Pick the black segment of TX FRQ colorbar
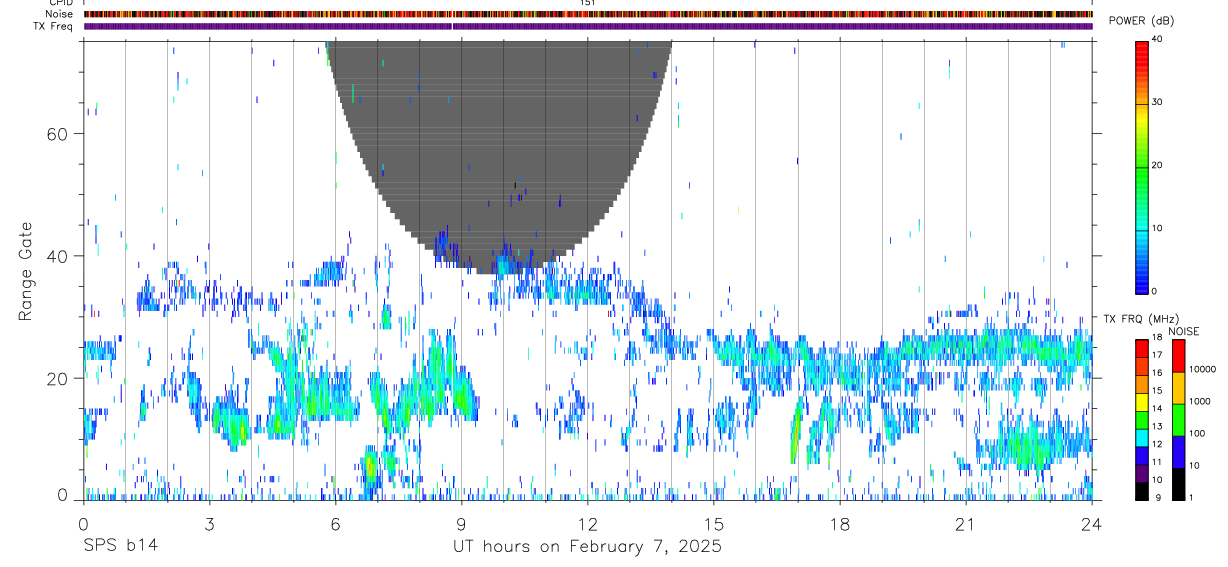1228x567 pixels. click(1142, 491)
